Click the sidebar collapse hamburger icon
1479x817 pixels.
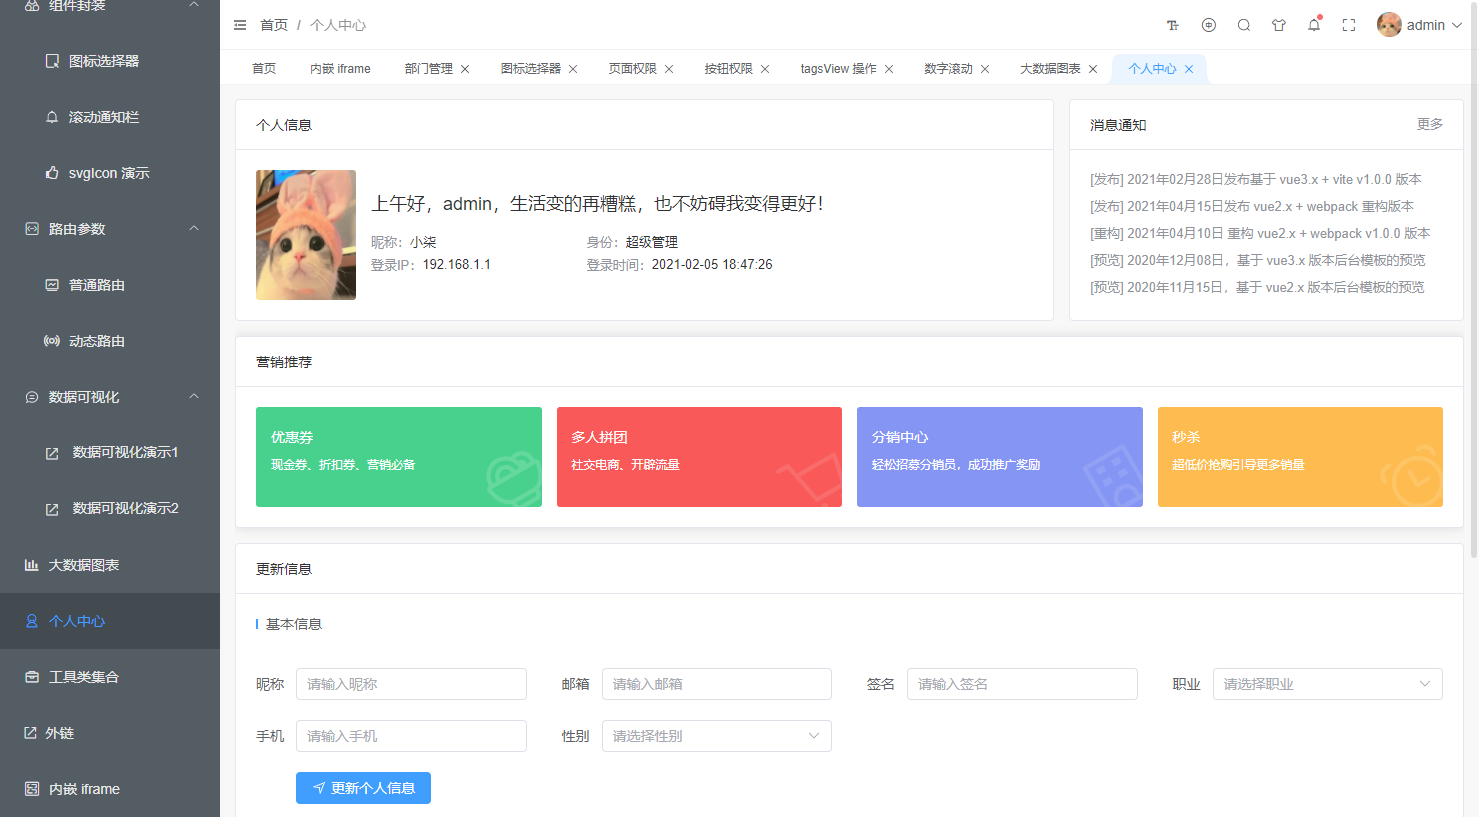(240, 25)
